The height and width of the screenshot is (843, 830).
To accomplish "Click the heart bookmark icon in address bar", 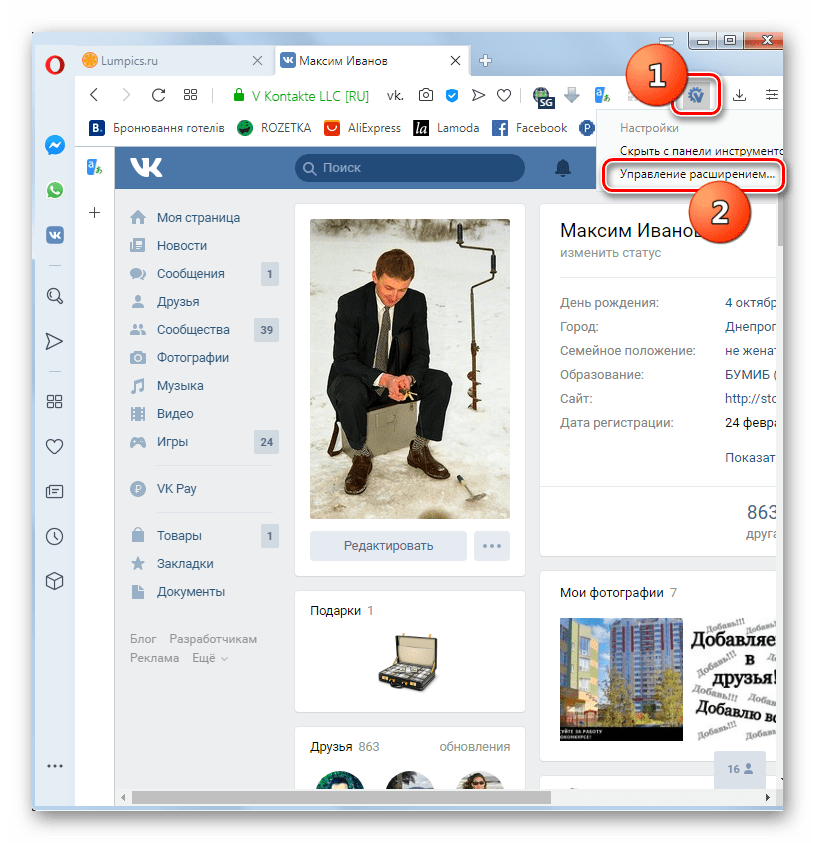I will coord(505,95).
